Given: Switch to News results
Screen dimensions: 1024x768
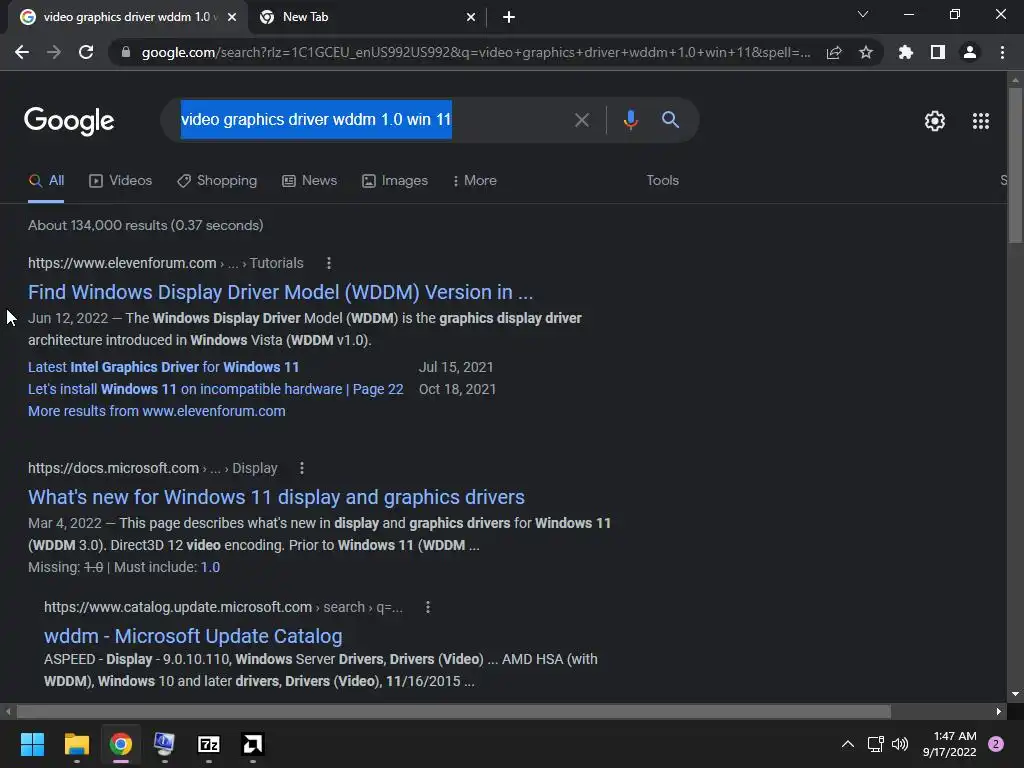Looking at the screenshot, I should pyautogui.click(x=310, y=181).
